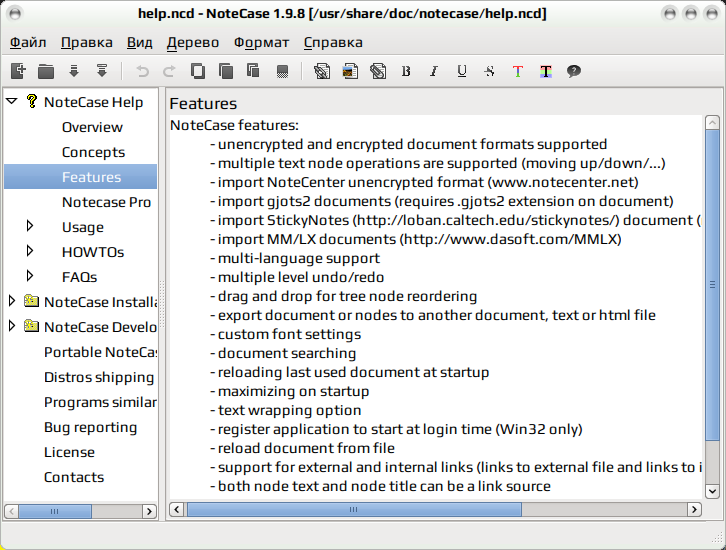The width and height of the screenshot is (726, 550).
Task: Toggle Underline formatting
Action: click(462, 71)
